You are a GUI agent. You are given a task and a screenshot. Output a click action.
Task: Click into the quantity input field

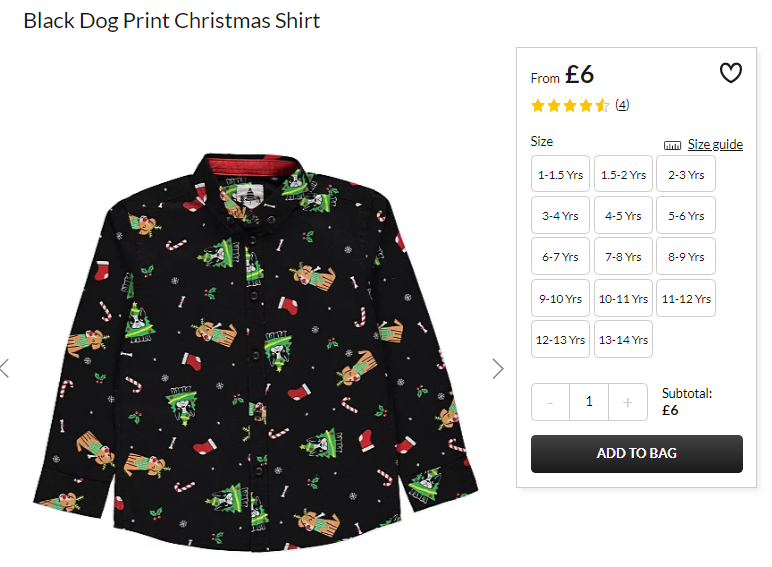click(x=589, y=402)
